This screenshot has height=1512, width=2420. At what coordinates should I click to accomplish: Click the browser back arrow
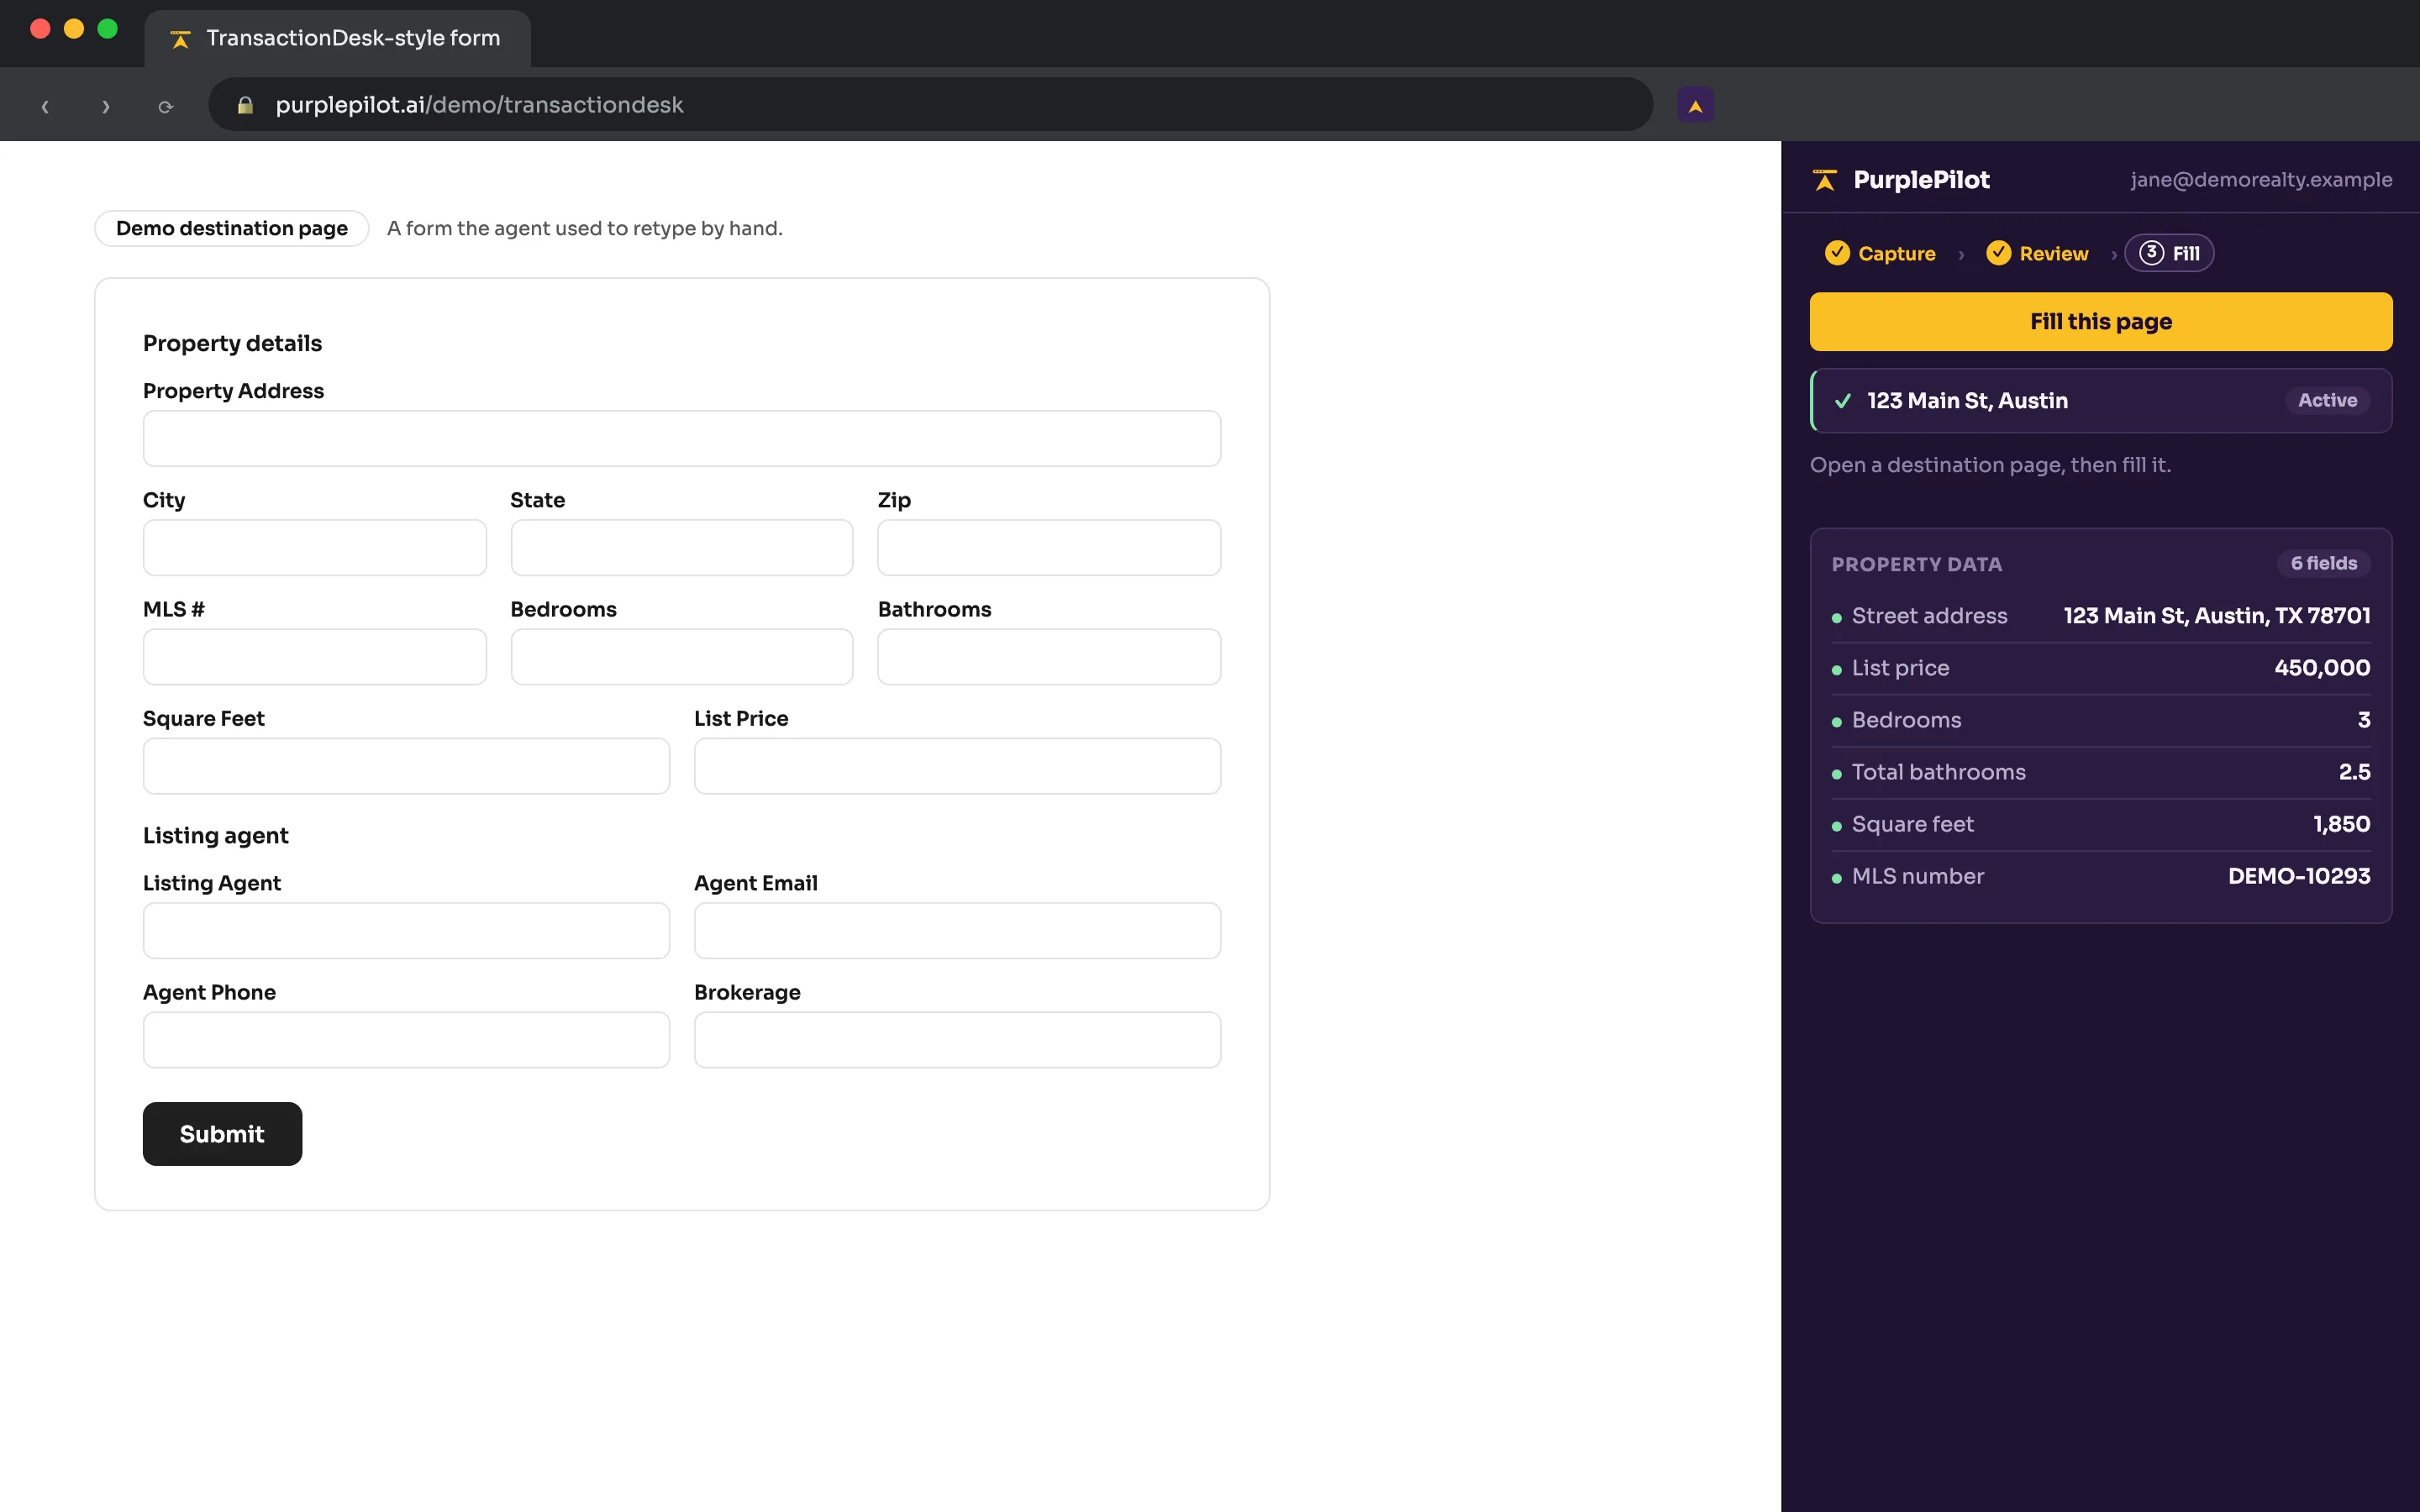[x=45, y=105]
